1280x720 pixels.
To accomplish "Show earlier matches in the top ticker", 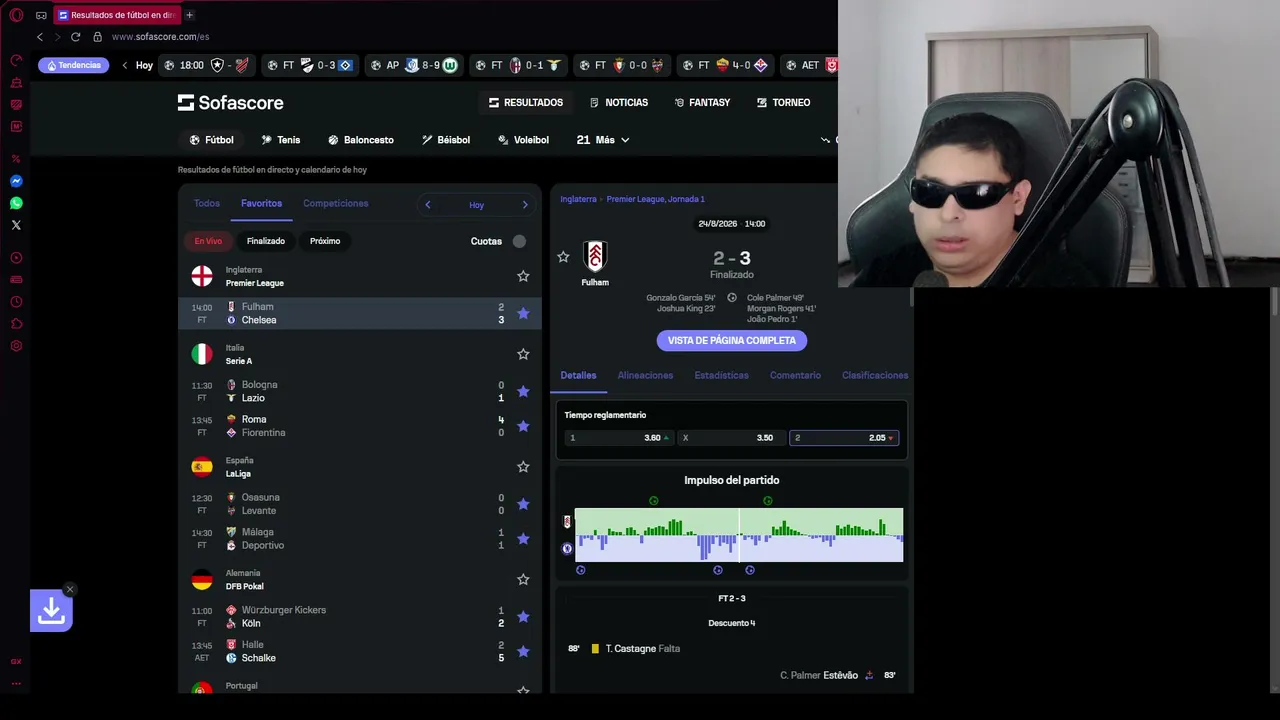I will pyautogui.click(x=125, y=65).
